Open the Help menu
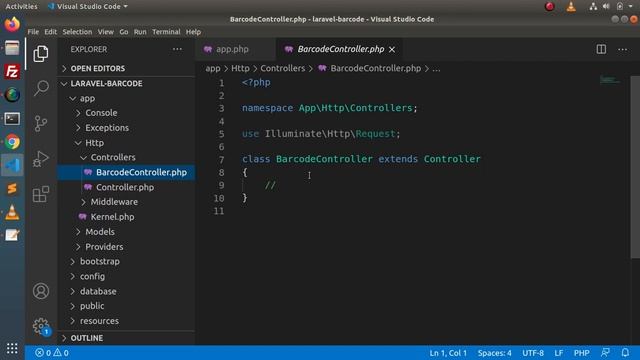The height and width of the screenshot is (360, 640). tap(193, 32)
